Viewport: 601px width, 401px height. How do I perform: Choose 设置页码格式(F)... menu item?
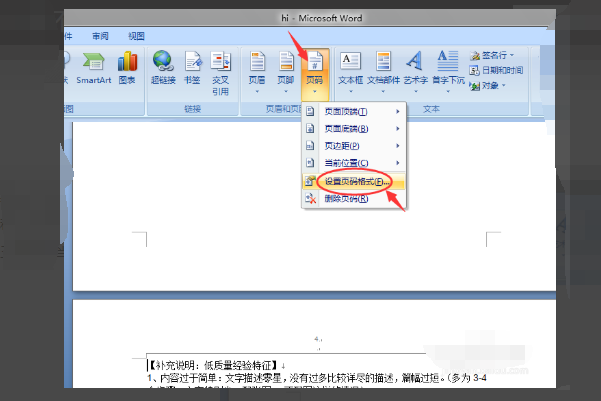354,181
